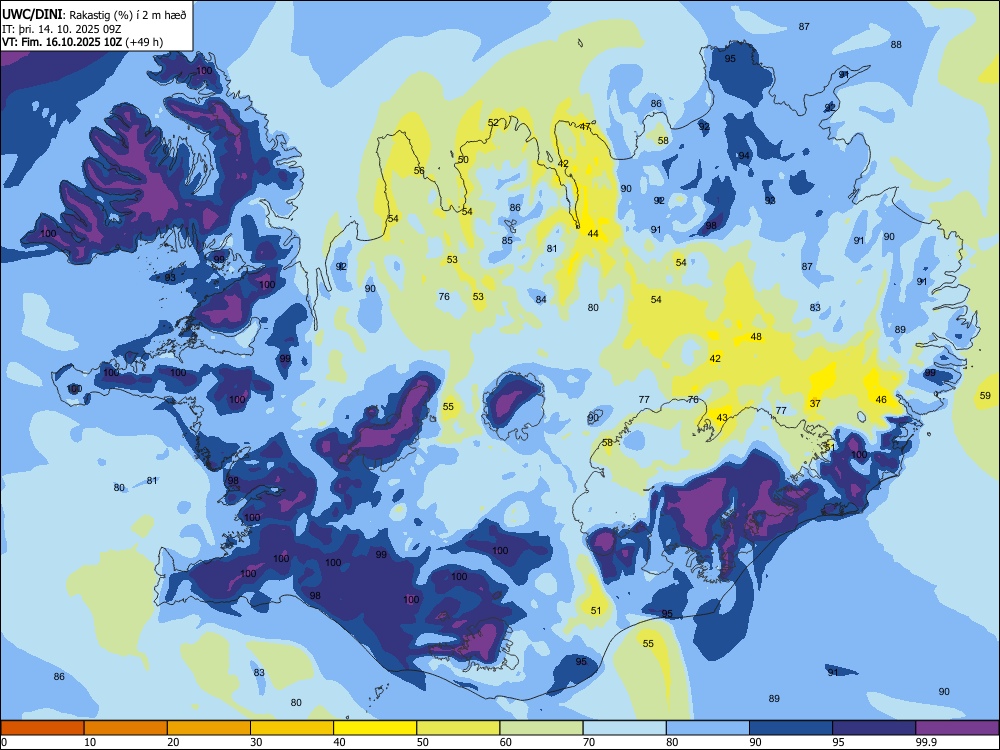Click the IT initial time line
1000x750 pixels.
62,29
